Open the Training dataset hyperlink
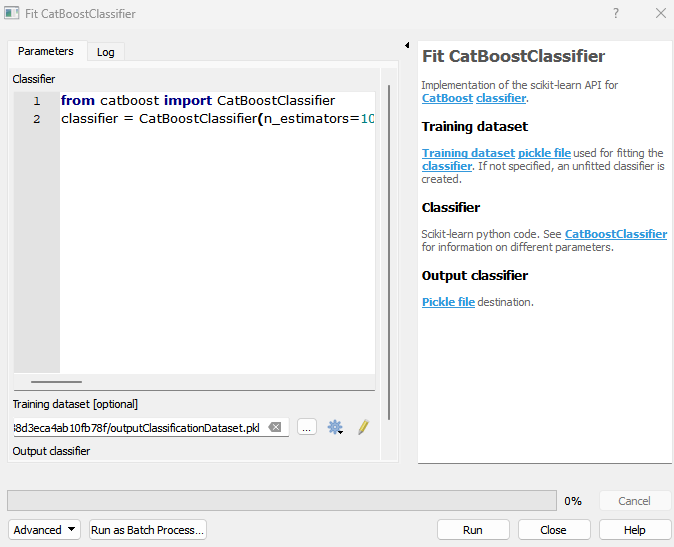The image size is (674, 547). tap(468, 153)
